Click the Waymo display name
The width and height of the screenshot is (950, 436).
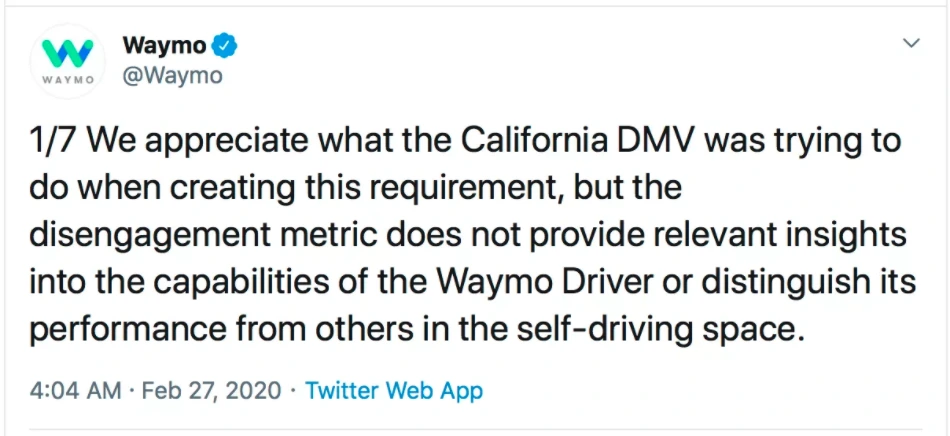click(x=164, y=46)
